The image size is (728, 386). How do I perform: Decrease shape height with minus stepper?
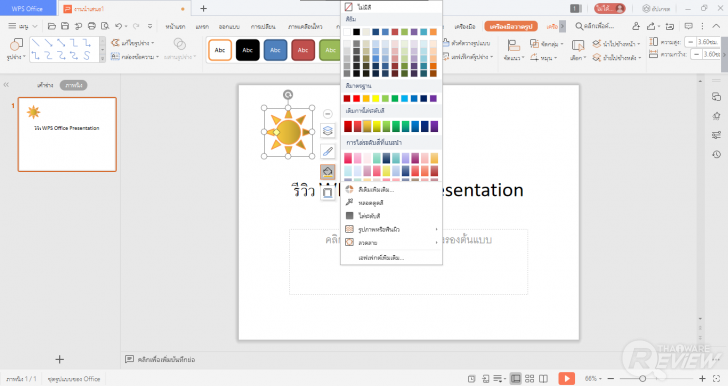[x=691, y=42]
